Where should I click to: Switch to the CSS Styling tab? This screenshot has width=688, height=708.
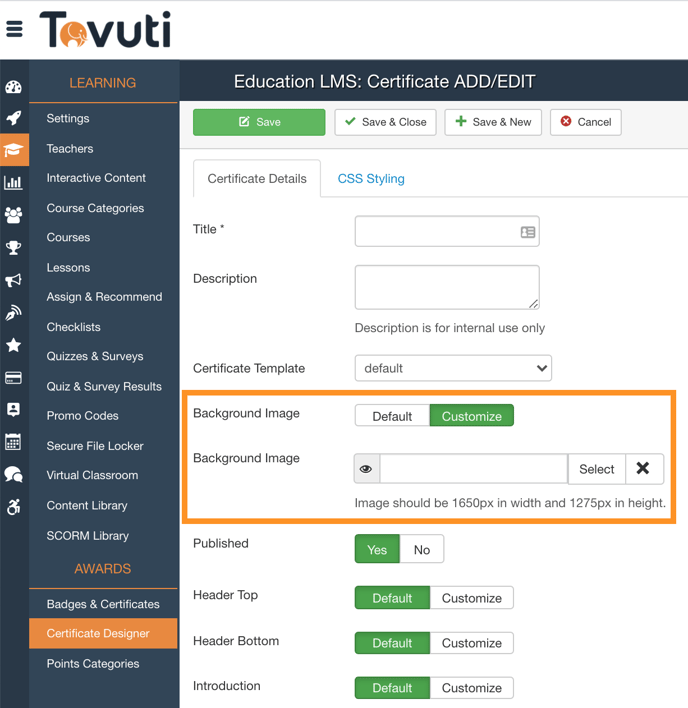pos(371,179)
